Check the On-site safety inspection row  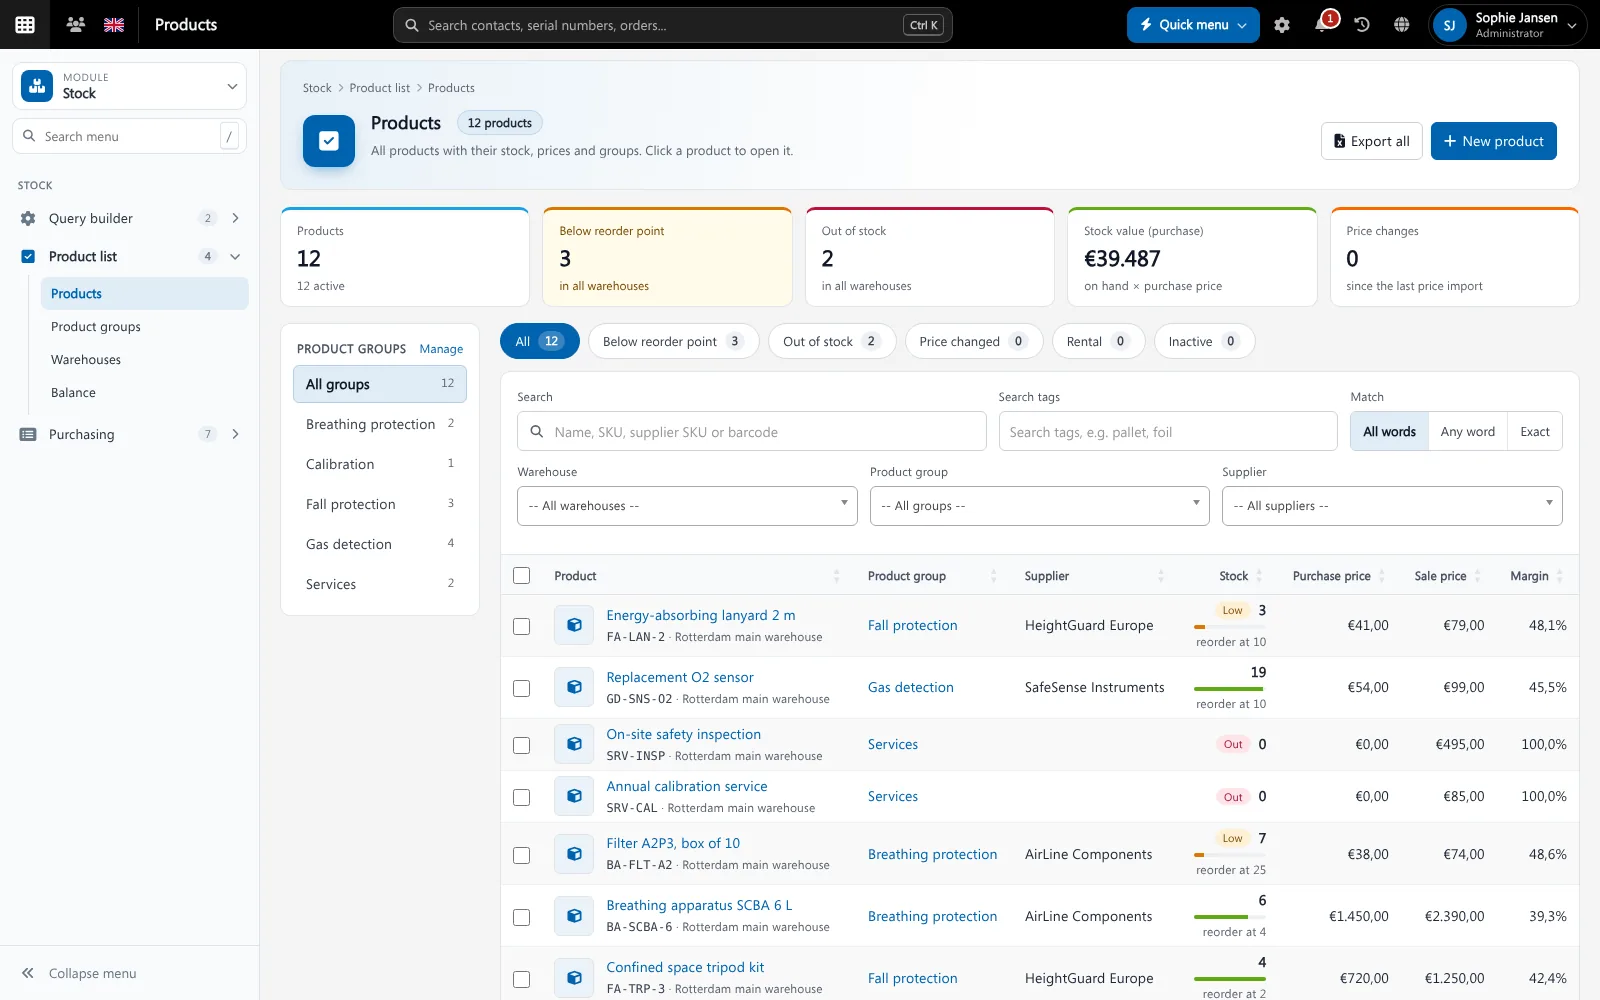pyautogui.click(x=521, y=745)
